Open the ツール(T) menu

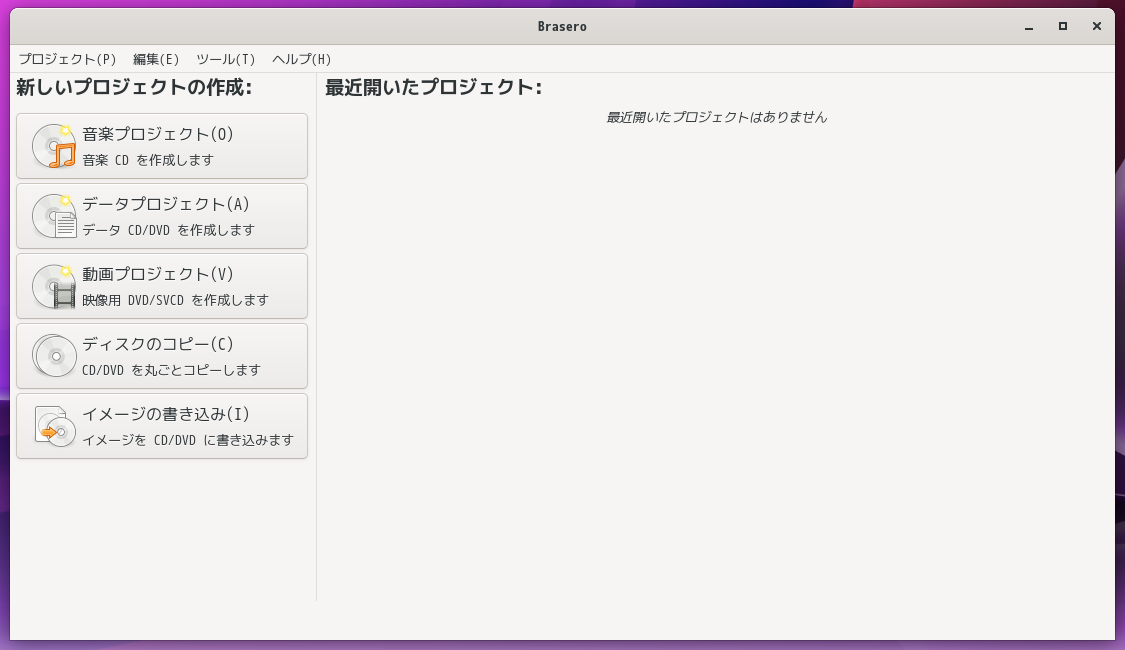[225, 59]
